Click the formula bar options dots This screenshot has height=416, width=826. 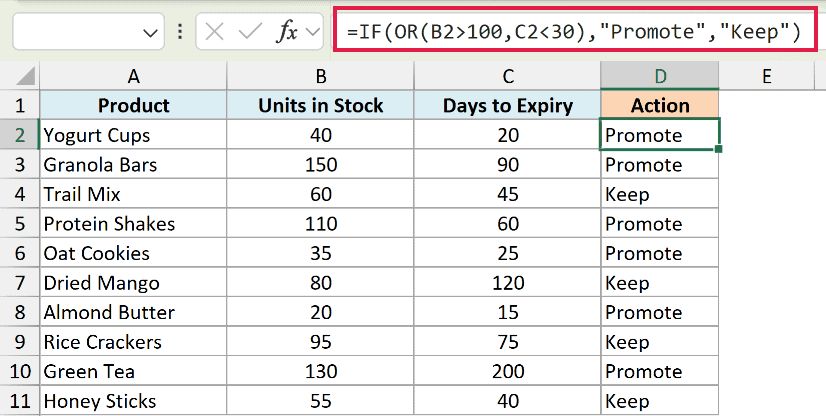(180, 32)
